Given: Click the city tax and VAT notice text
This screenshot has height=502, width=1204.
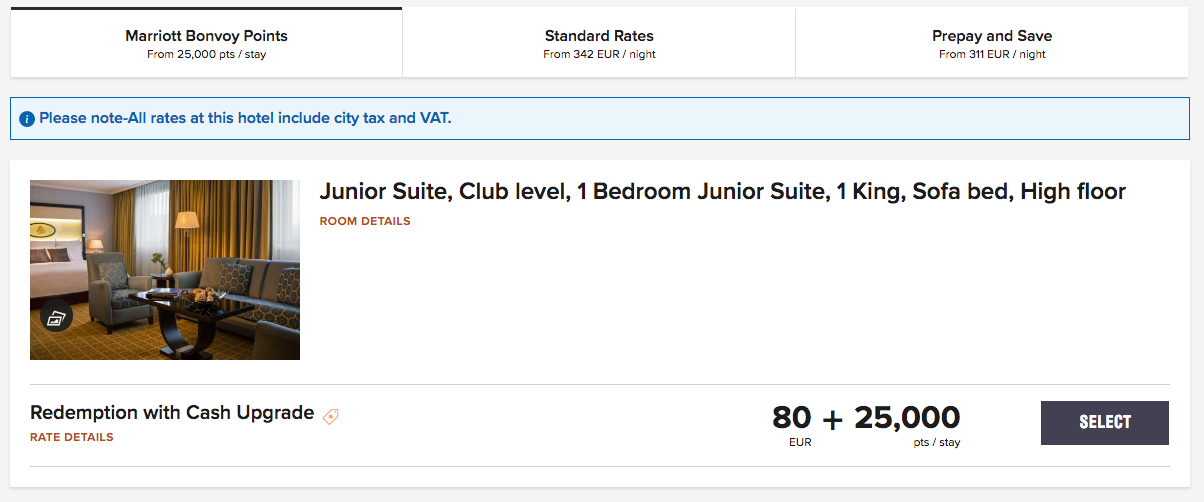Looking at the screenshot, I should [x=245, y=118].
